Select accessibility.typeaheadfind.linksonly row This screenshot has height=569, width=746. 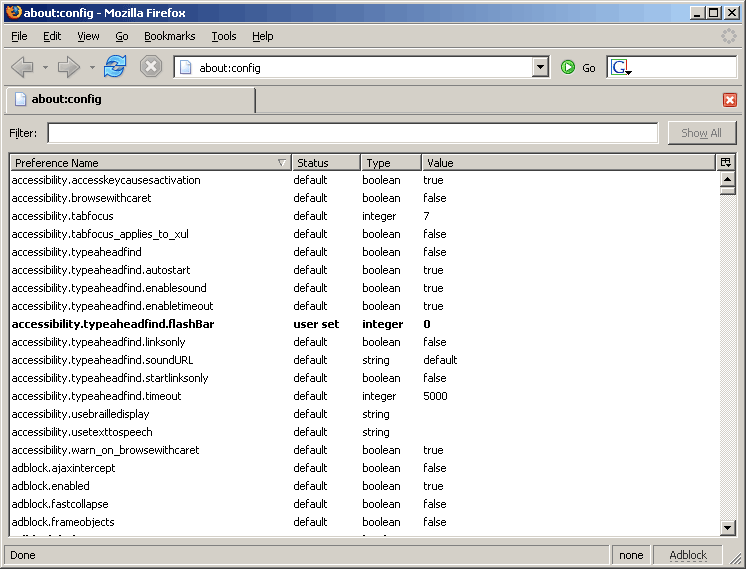click(x=364, y=343)
